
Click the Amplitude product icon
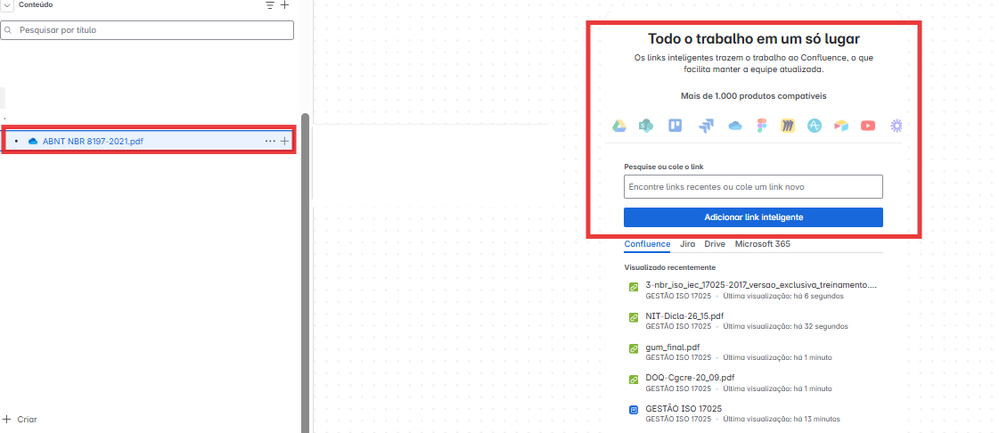pyautogui.click(x=814, y=125)
